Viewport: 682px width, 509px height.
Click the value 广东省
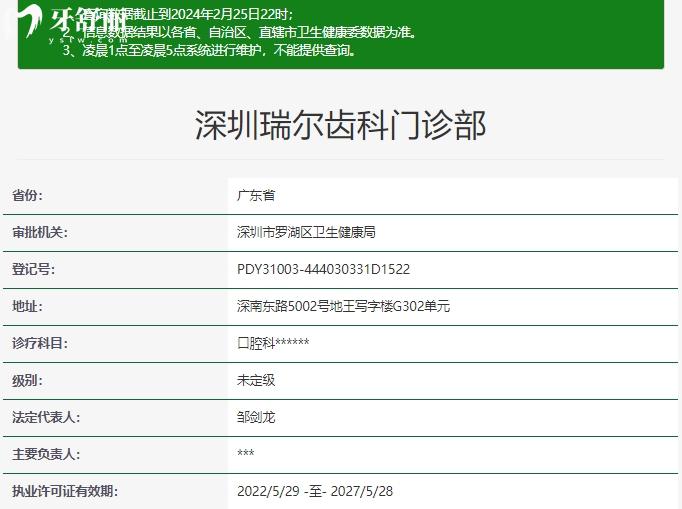(256, 195)
